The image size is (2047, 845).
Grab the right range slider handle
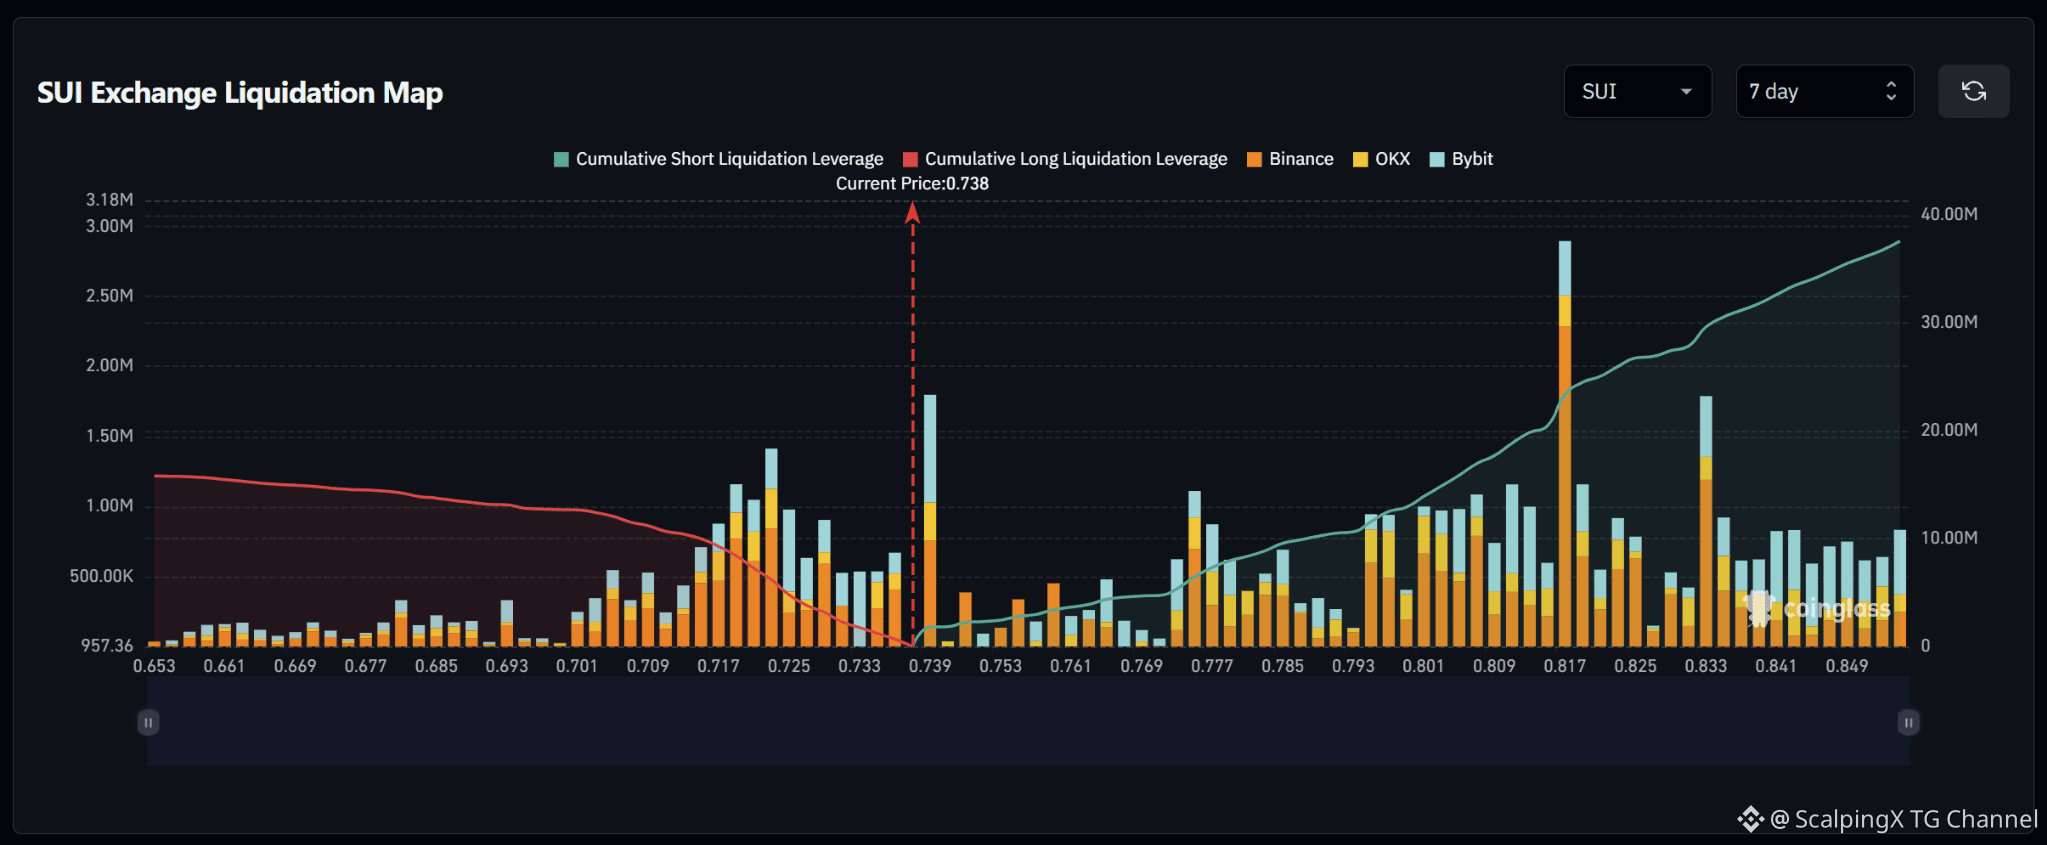pyautogui.click(x=1908, y=722)
